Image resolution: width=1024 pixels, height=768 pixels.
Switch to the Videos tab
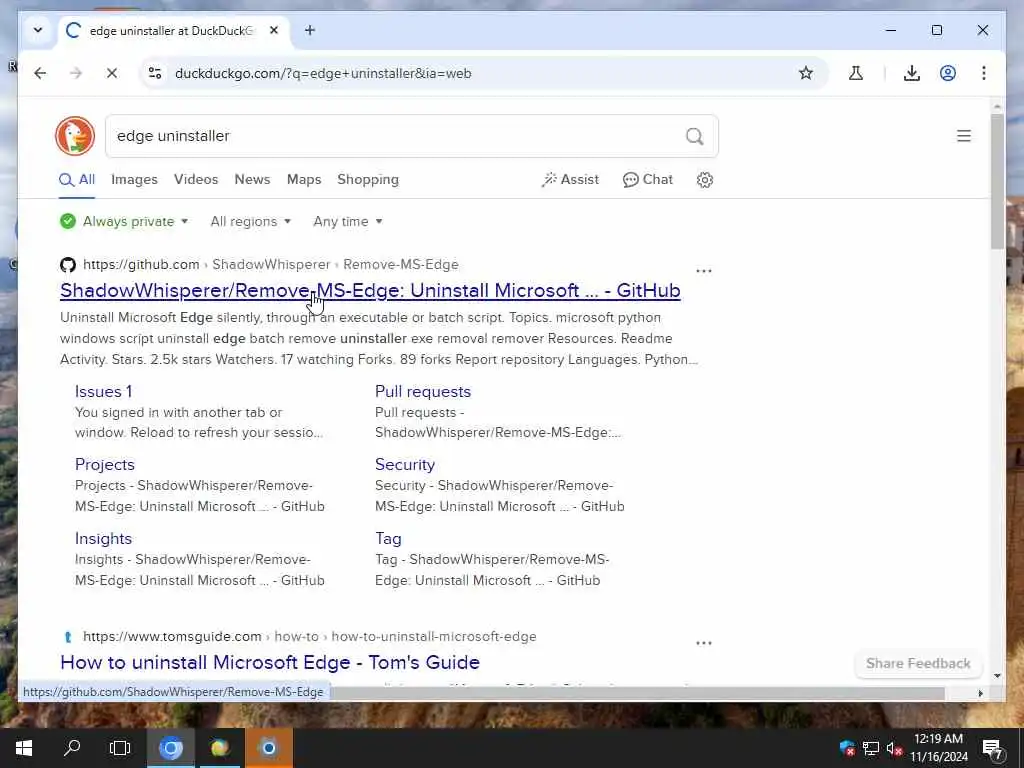pos(196,180)
